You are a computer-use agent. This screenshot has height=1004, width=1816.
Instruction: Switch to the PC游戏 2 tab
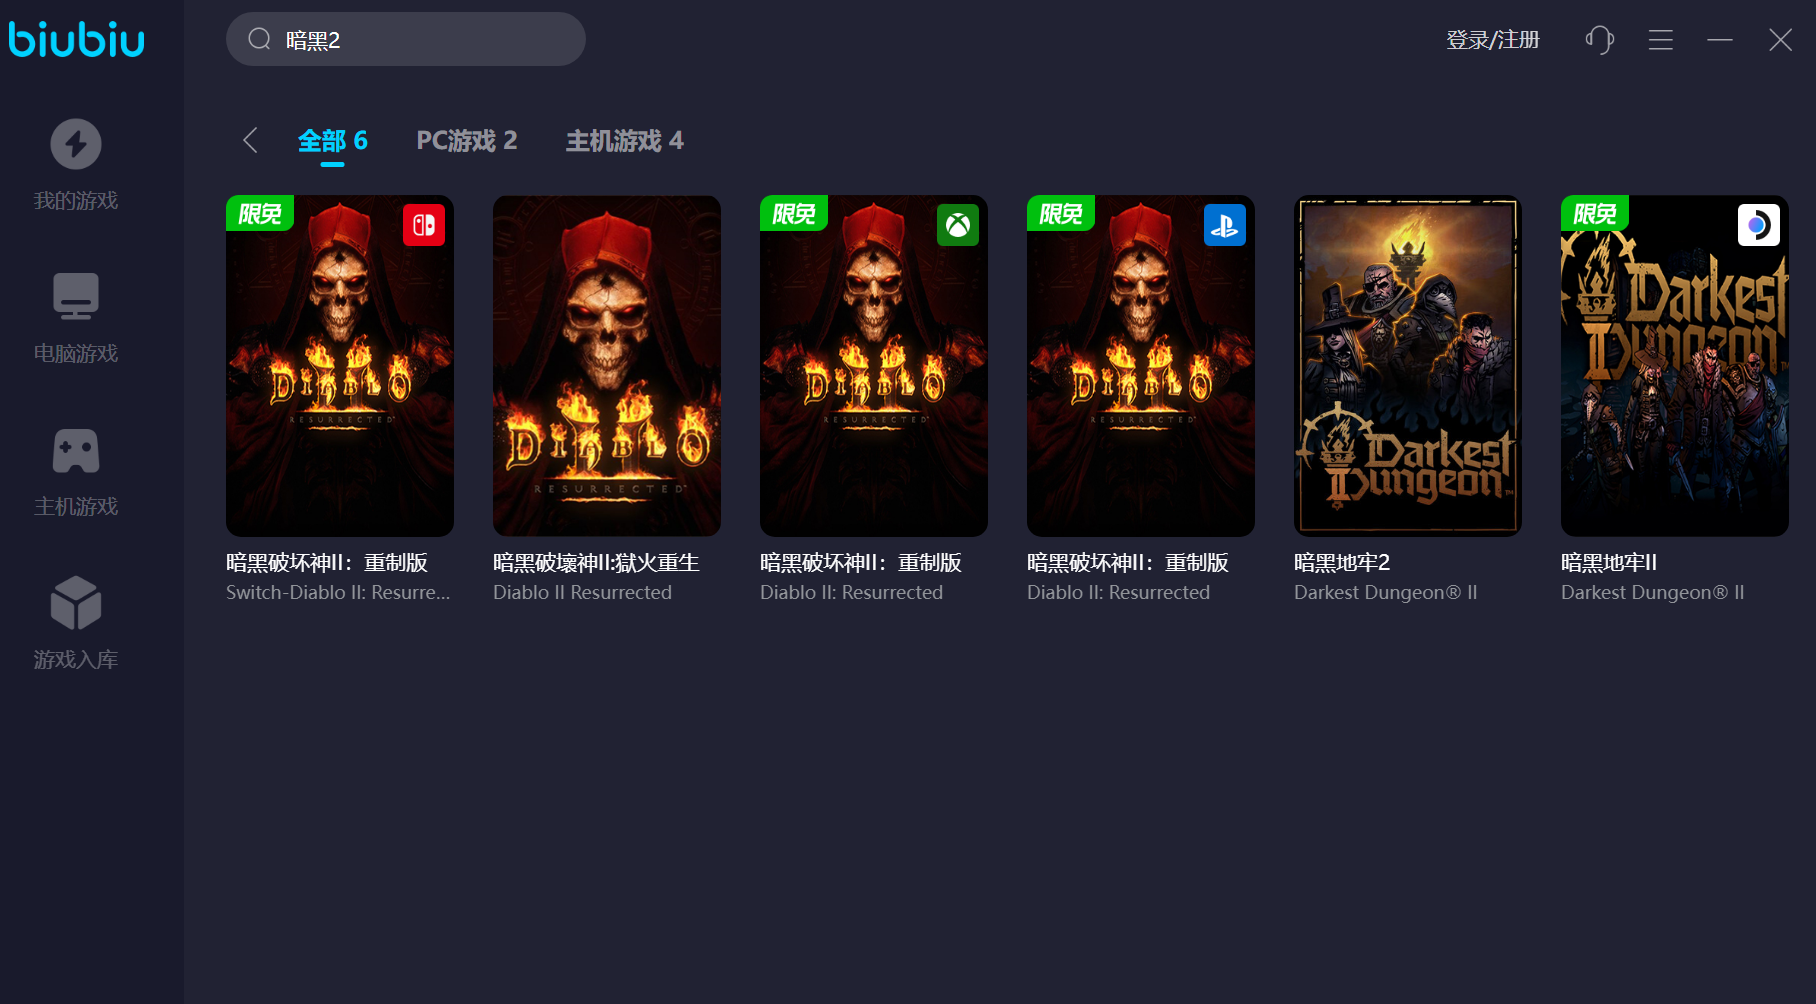coord(467,141)
